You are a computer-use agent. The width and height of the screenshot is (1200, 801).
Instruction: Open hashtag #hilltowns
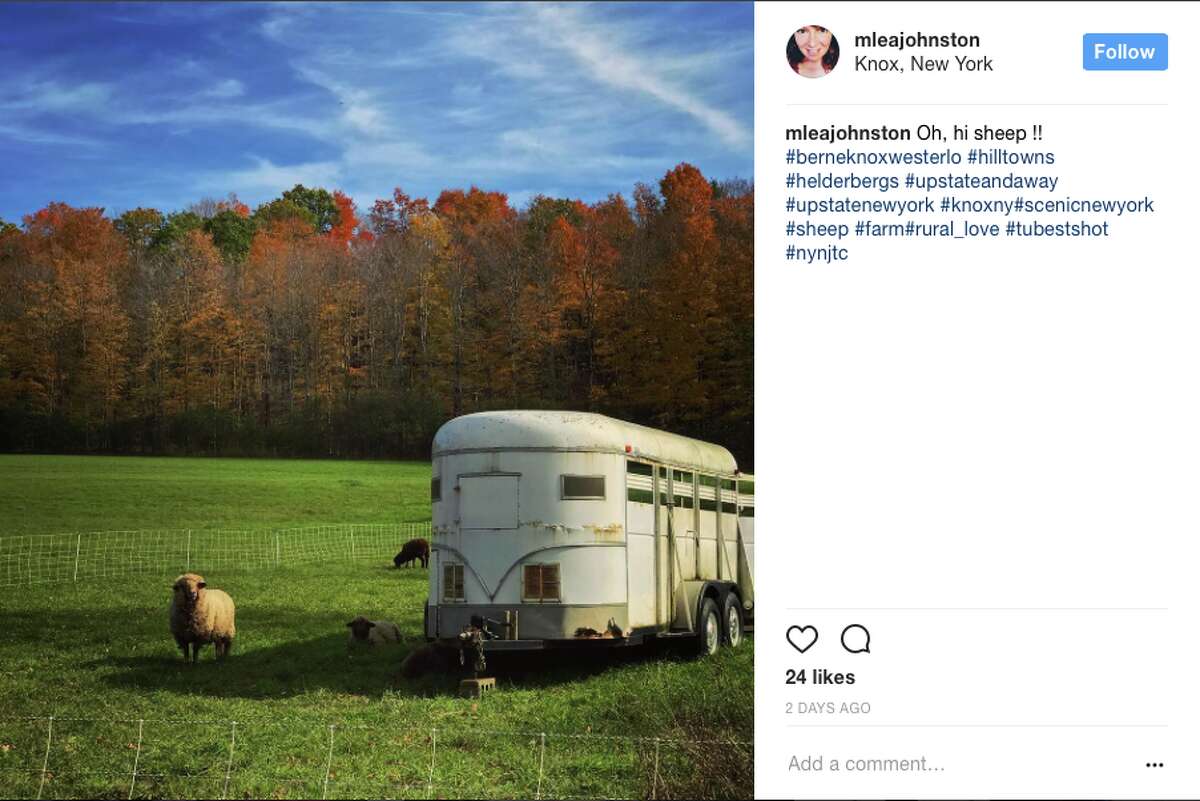1010,157
